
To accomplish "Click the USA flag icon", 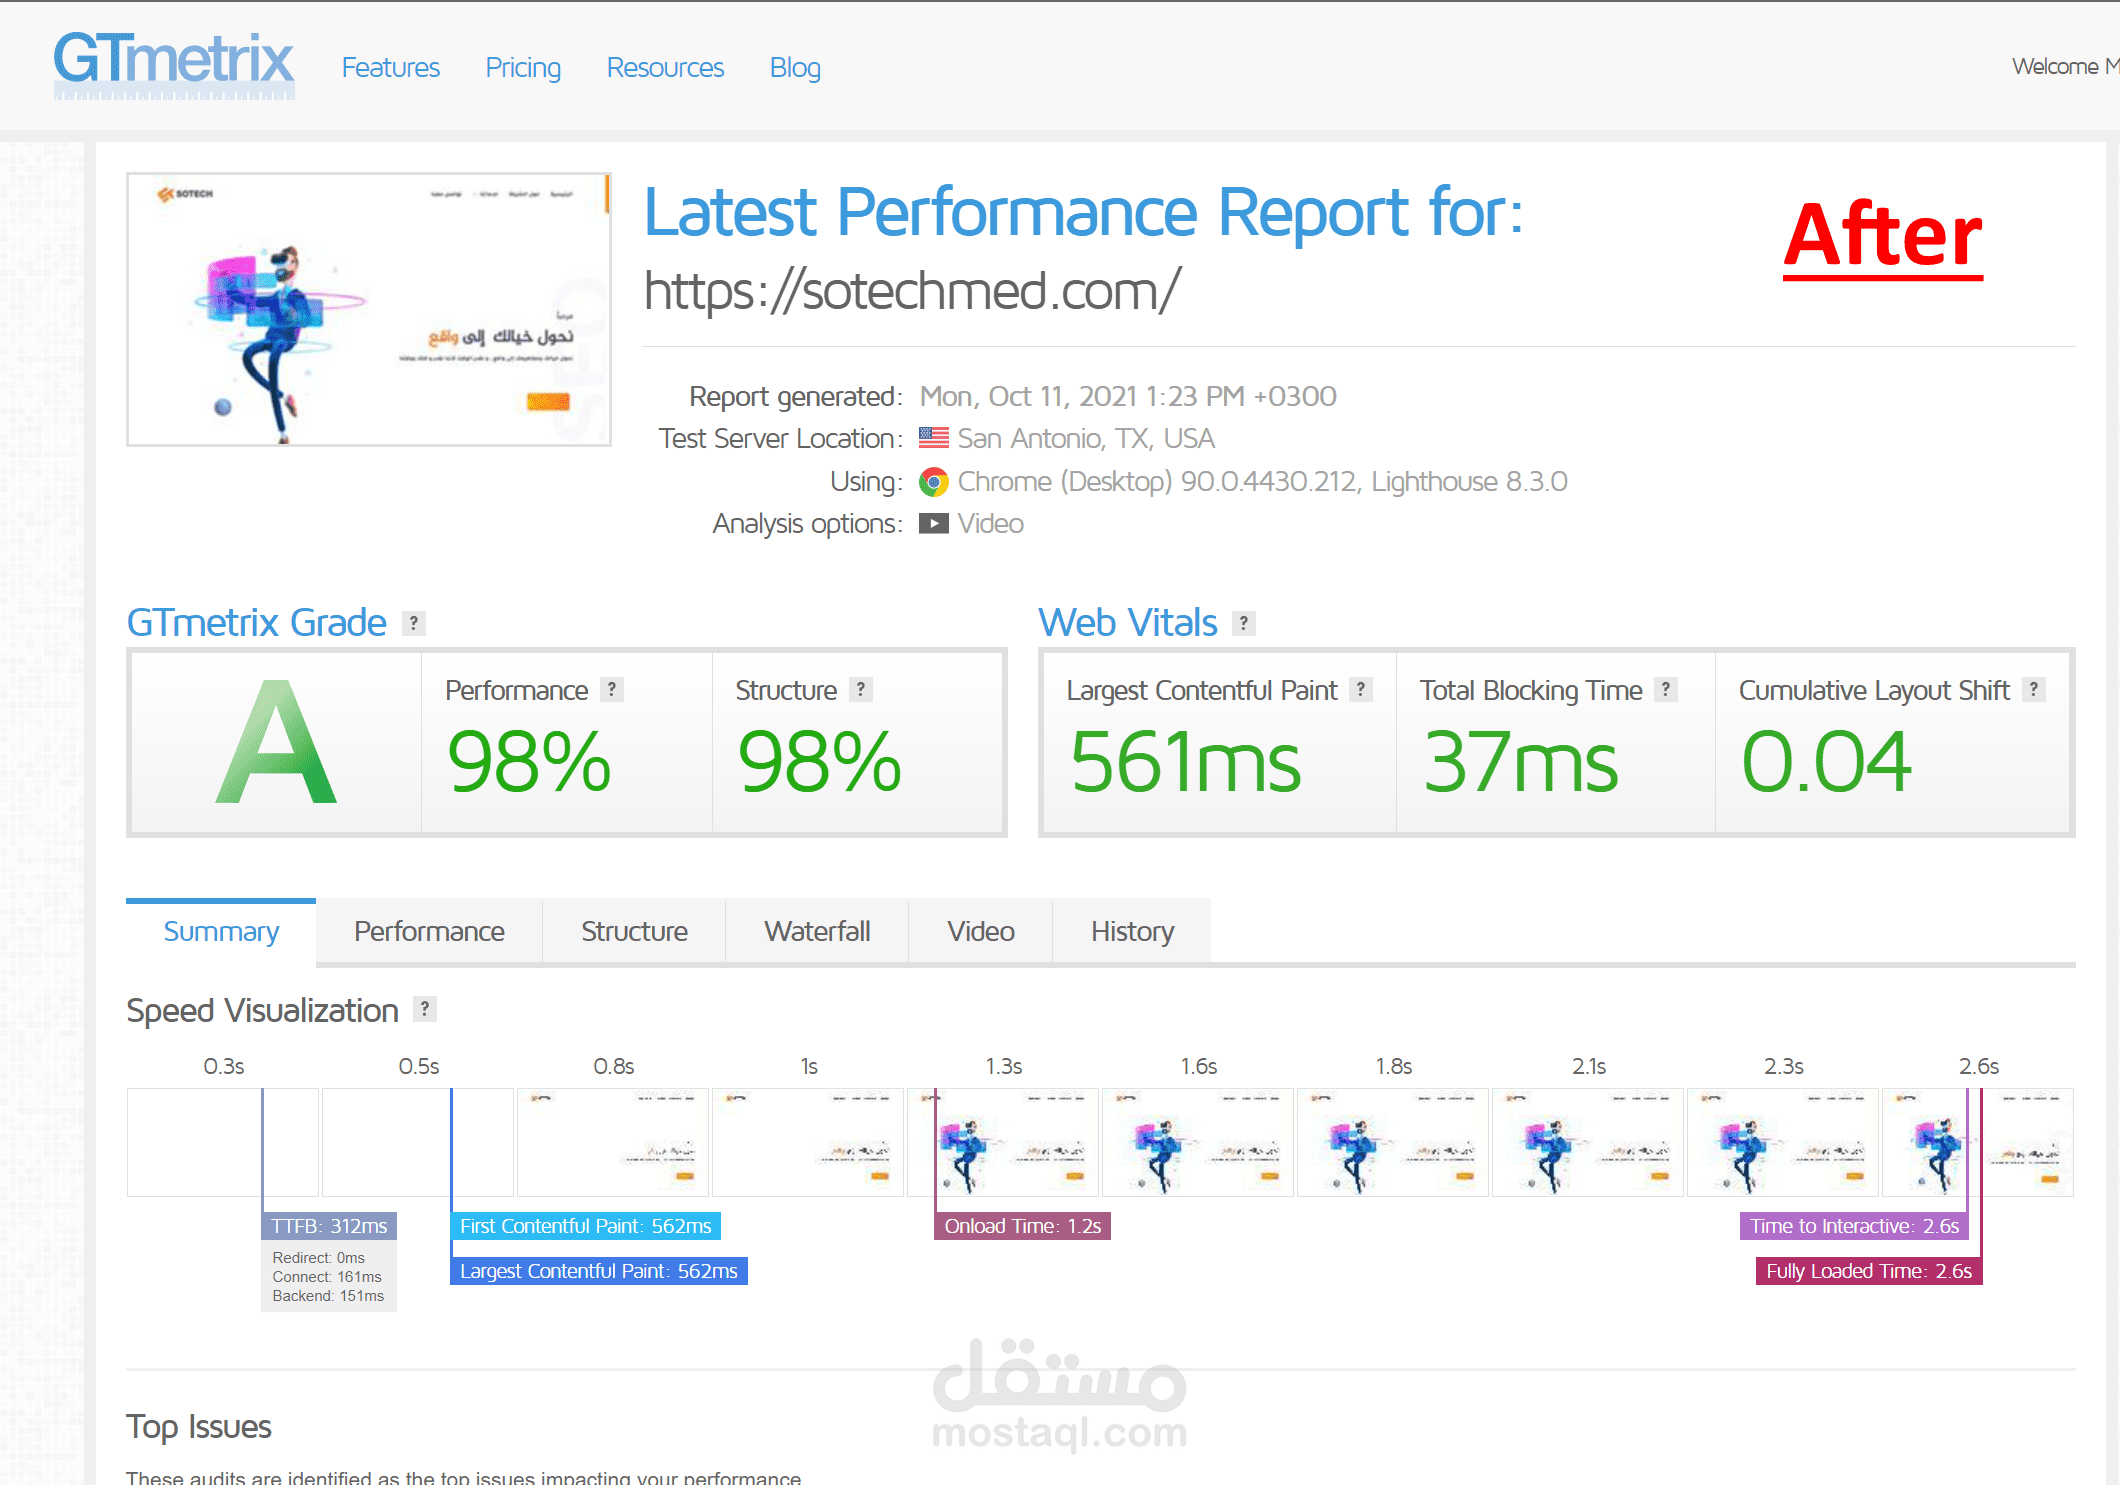I will tap(934, 438).
